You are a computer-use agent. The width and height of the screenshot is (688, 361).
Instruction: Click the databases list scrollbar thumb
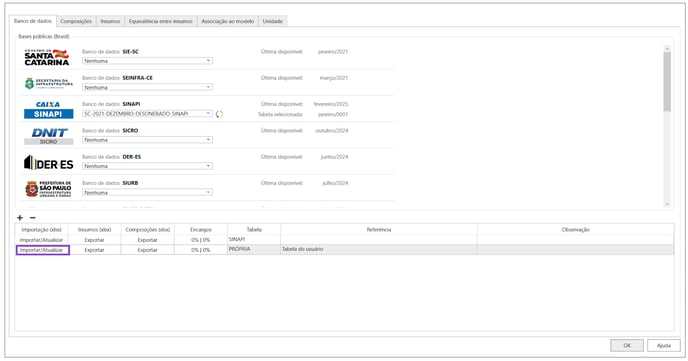[667, 82]
